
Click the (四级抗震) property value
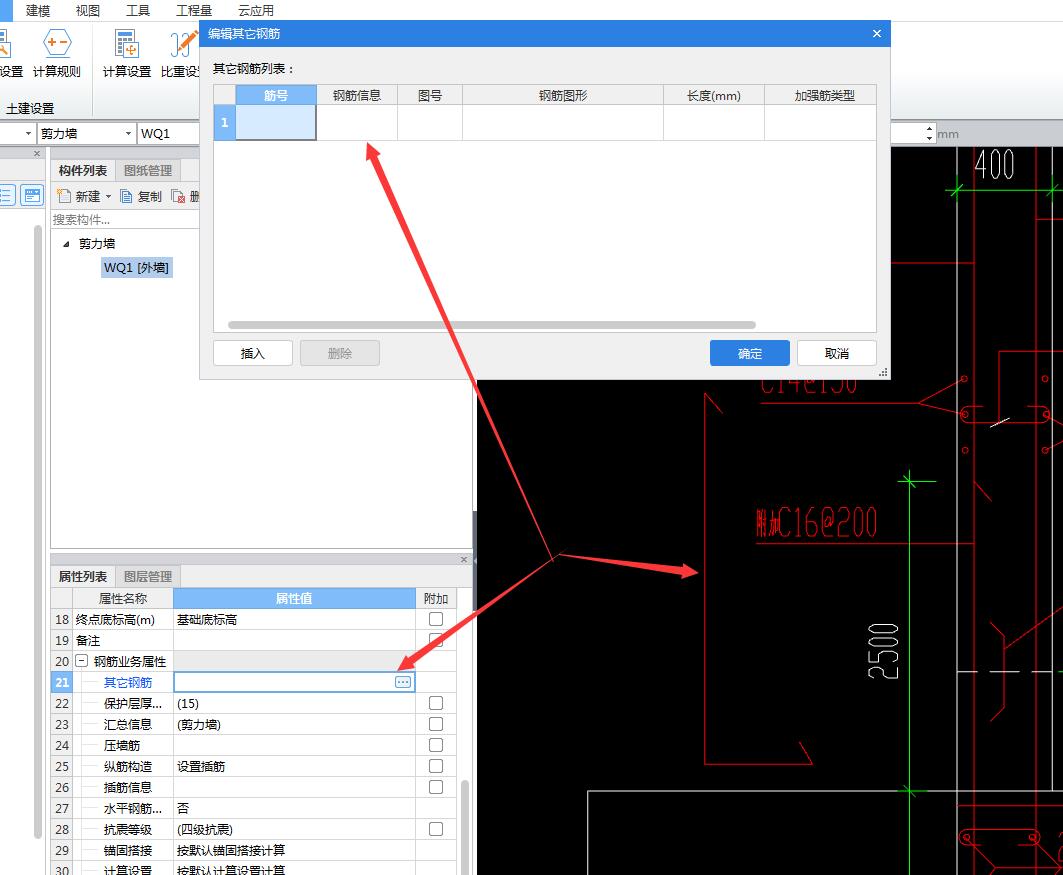(x=205, y=829)
